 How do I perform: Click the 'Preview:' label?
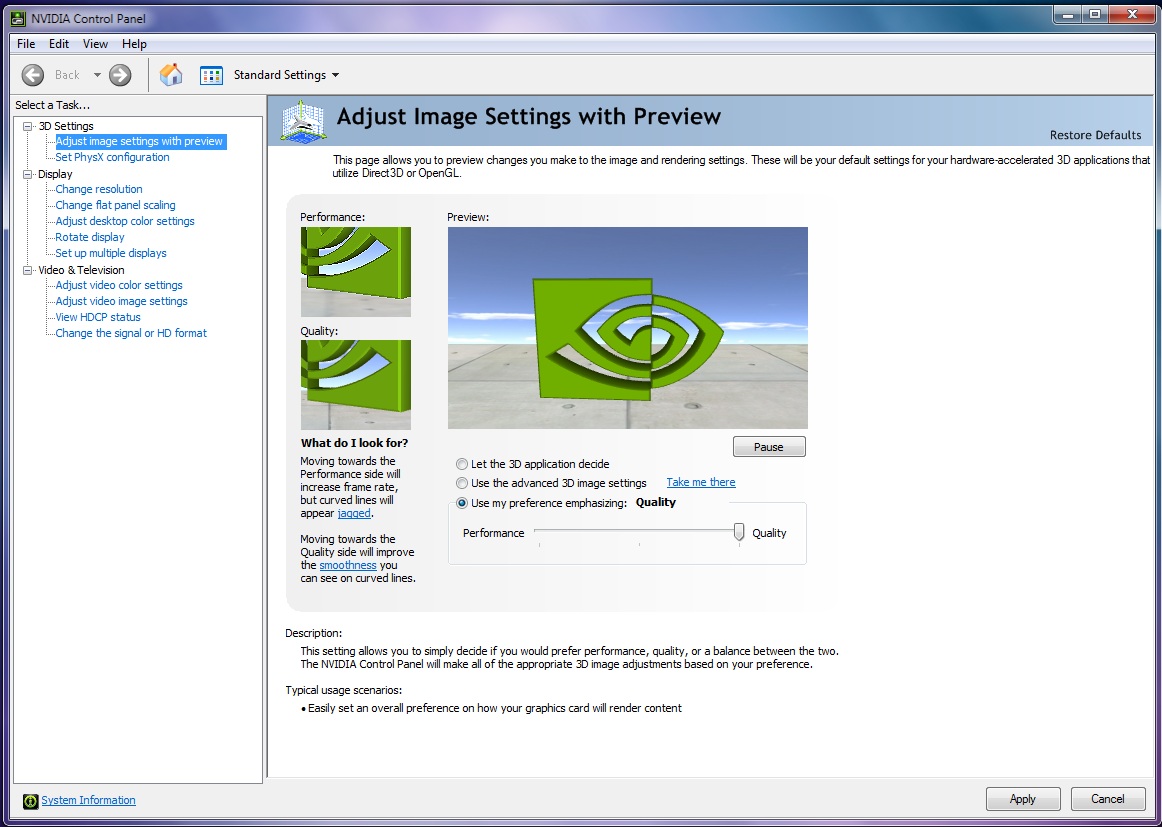[468, 217]
